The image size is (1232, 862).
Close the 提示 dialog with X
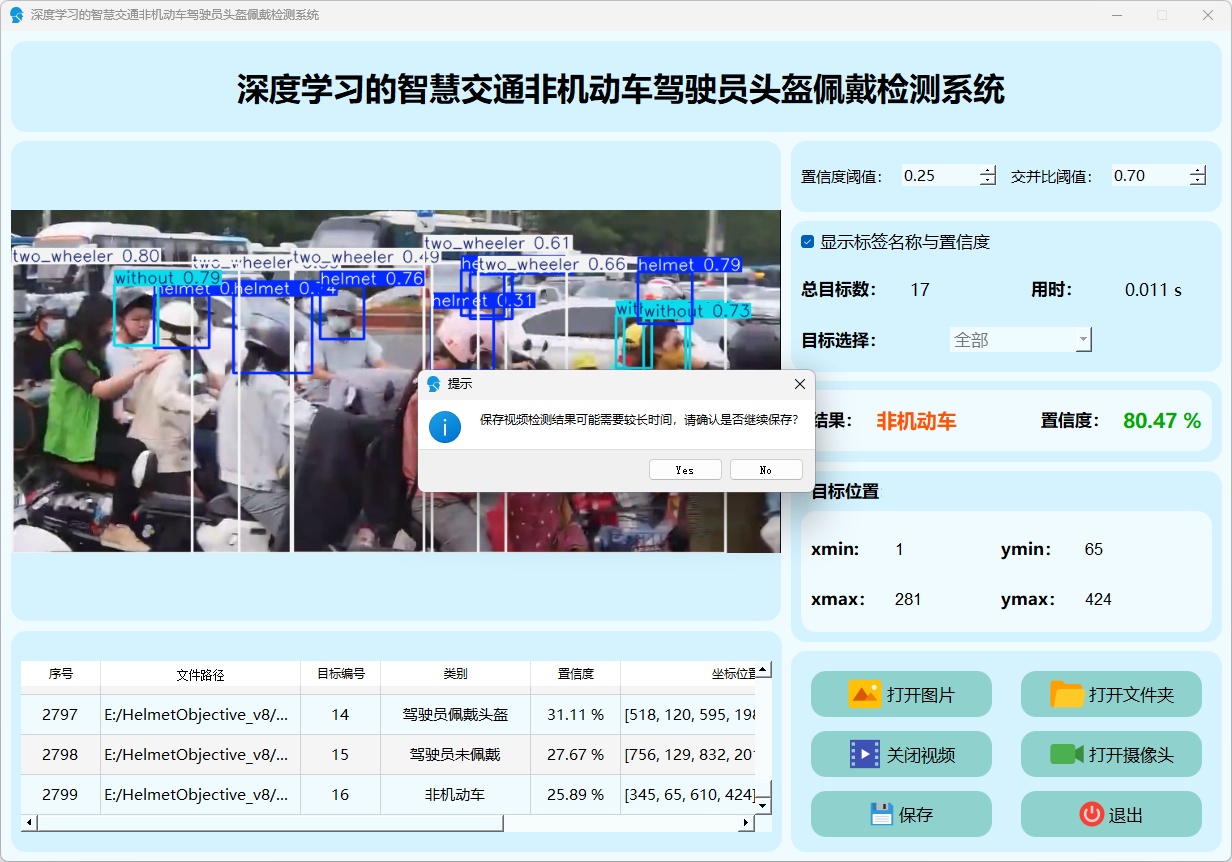(799, 384)
